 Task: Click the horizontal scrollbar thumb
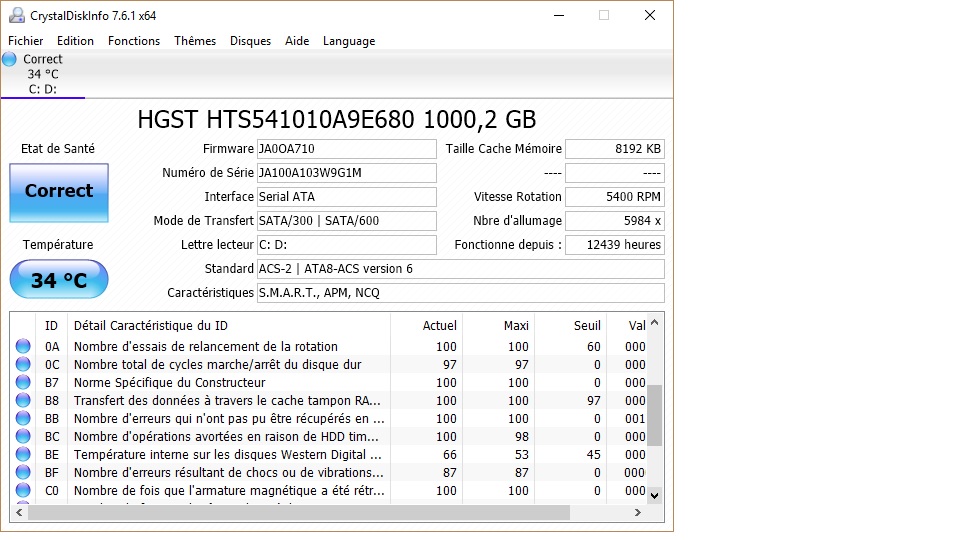coord(299,512)
